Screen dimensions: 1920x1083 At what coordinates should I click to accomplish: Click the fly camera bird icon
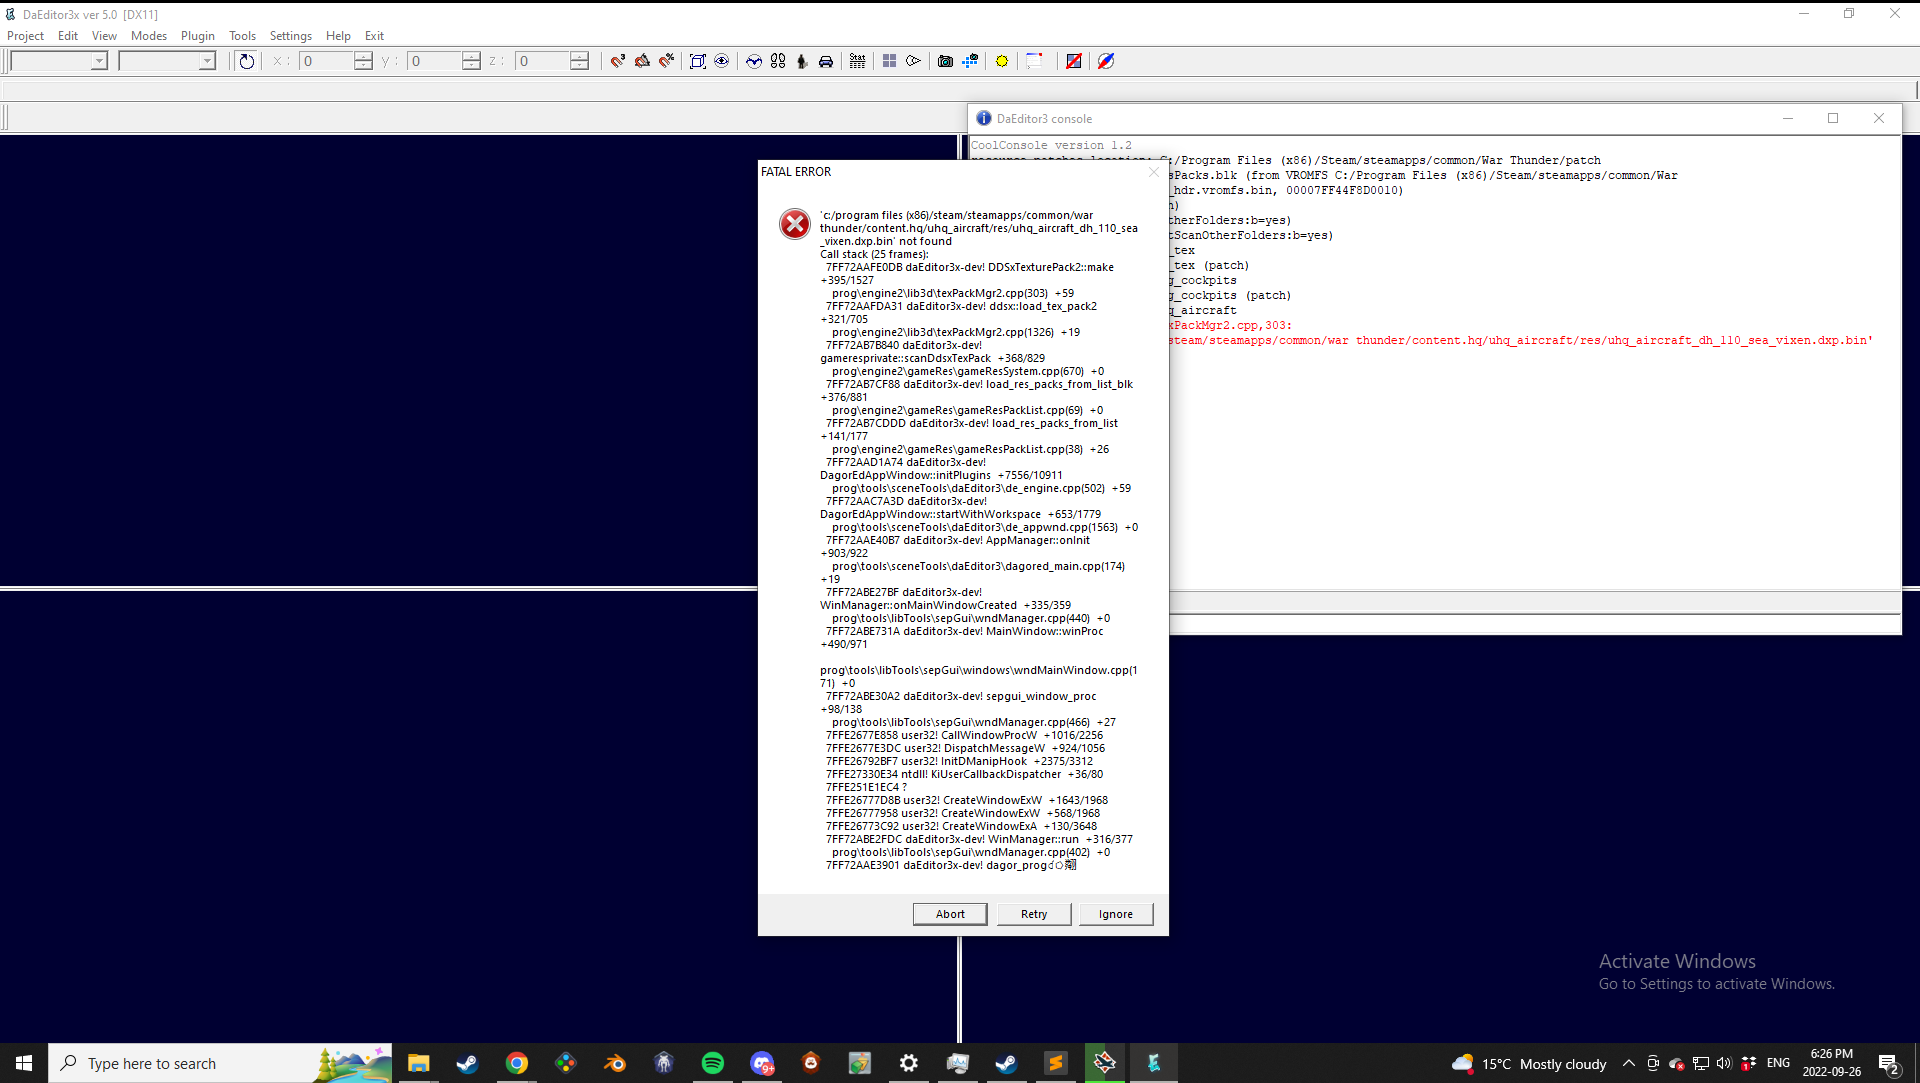(x=754, y=61)
